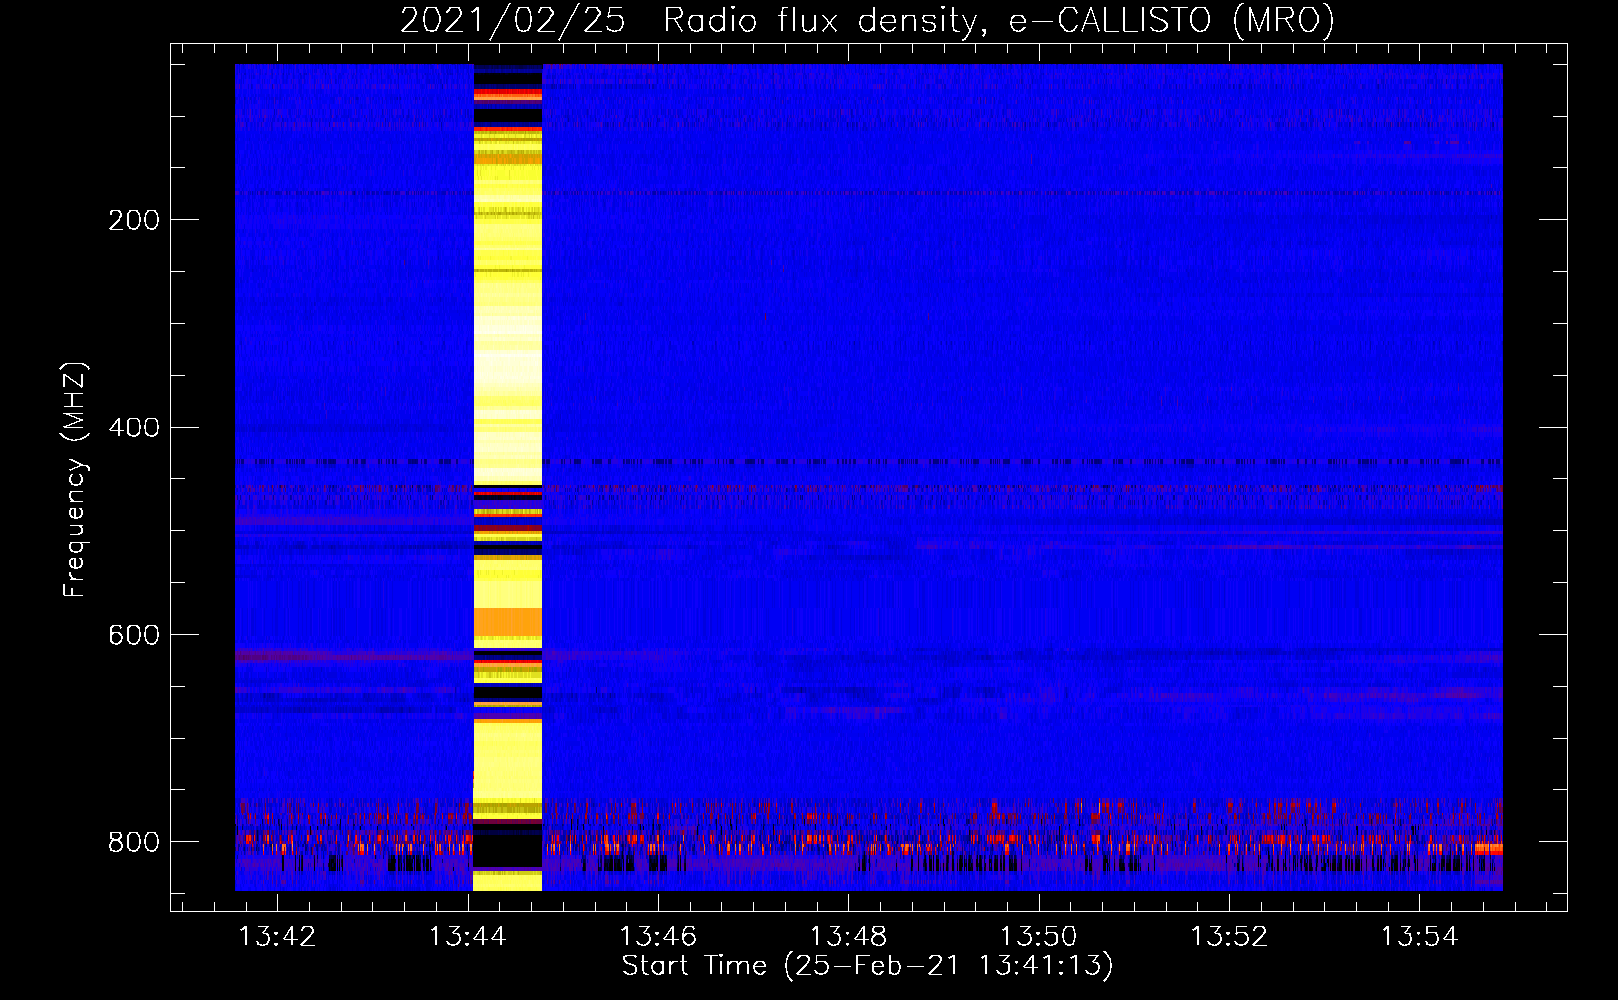Click the 200 frequency tick label

tap(134, 220)
